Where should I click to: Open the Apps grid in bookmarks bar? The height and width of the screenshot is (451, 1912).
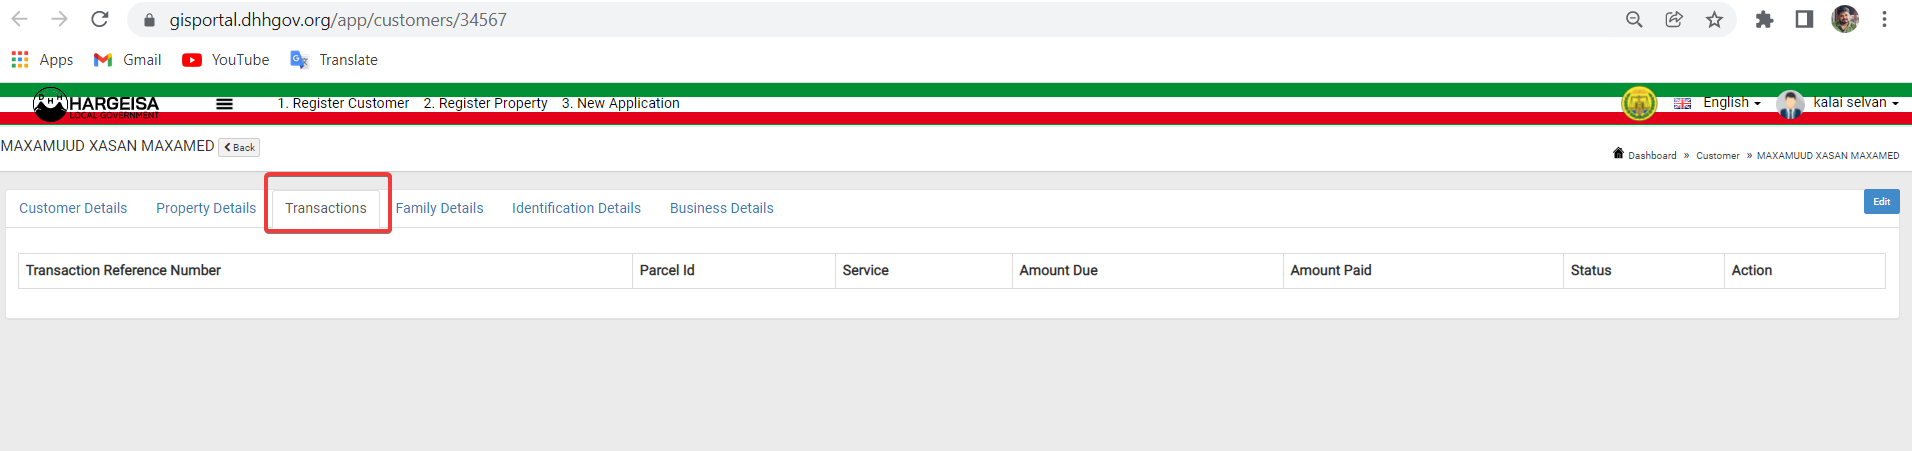[42, 60]
